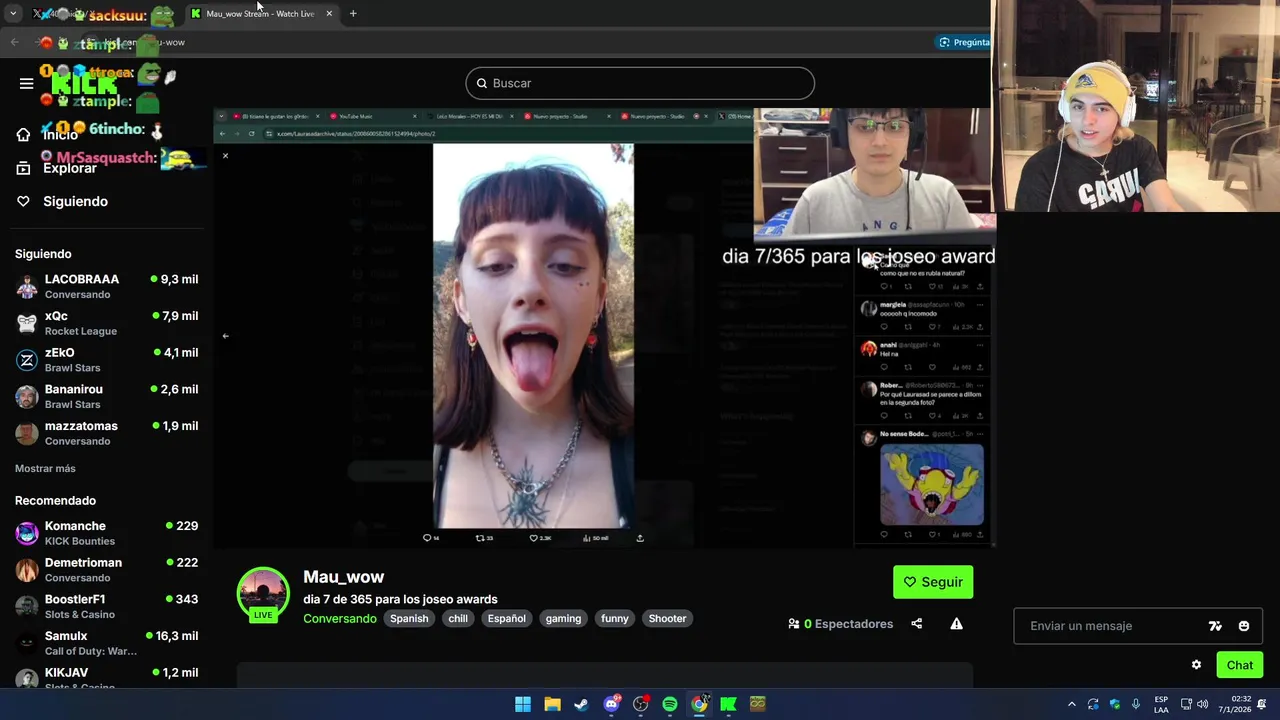1280x720 pixels.
Task: Select the Shooter tag
Action: point(667,619)
